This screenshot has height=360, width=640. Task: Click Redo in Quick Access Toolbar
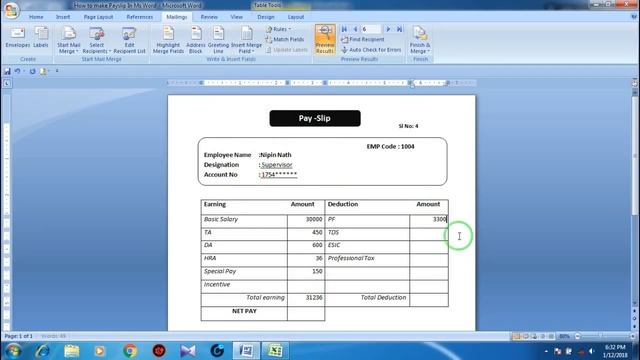[x=32, y=71]
